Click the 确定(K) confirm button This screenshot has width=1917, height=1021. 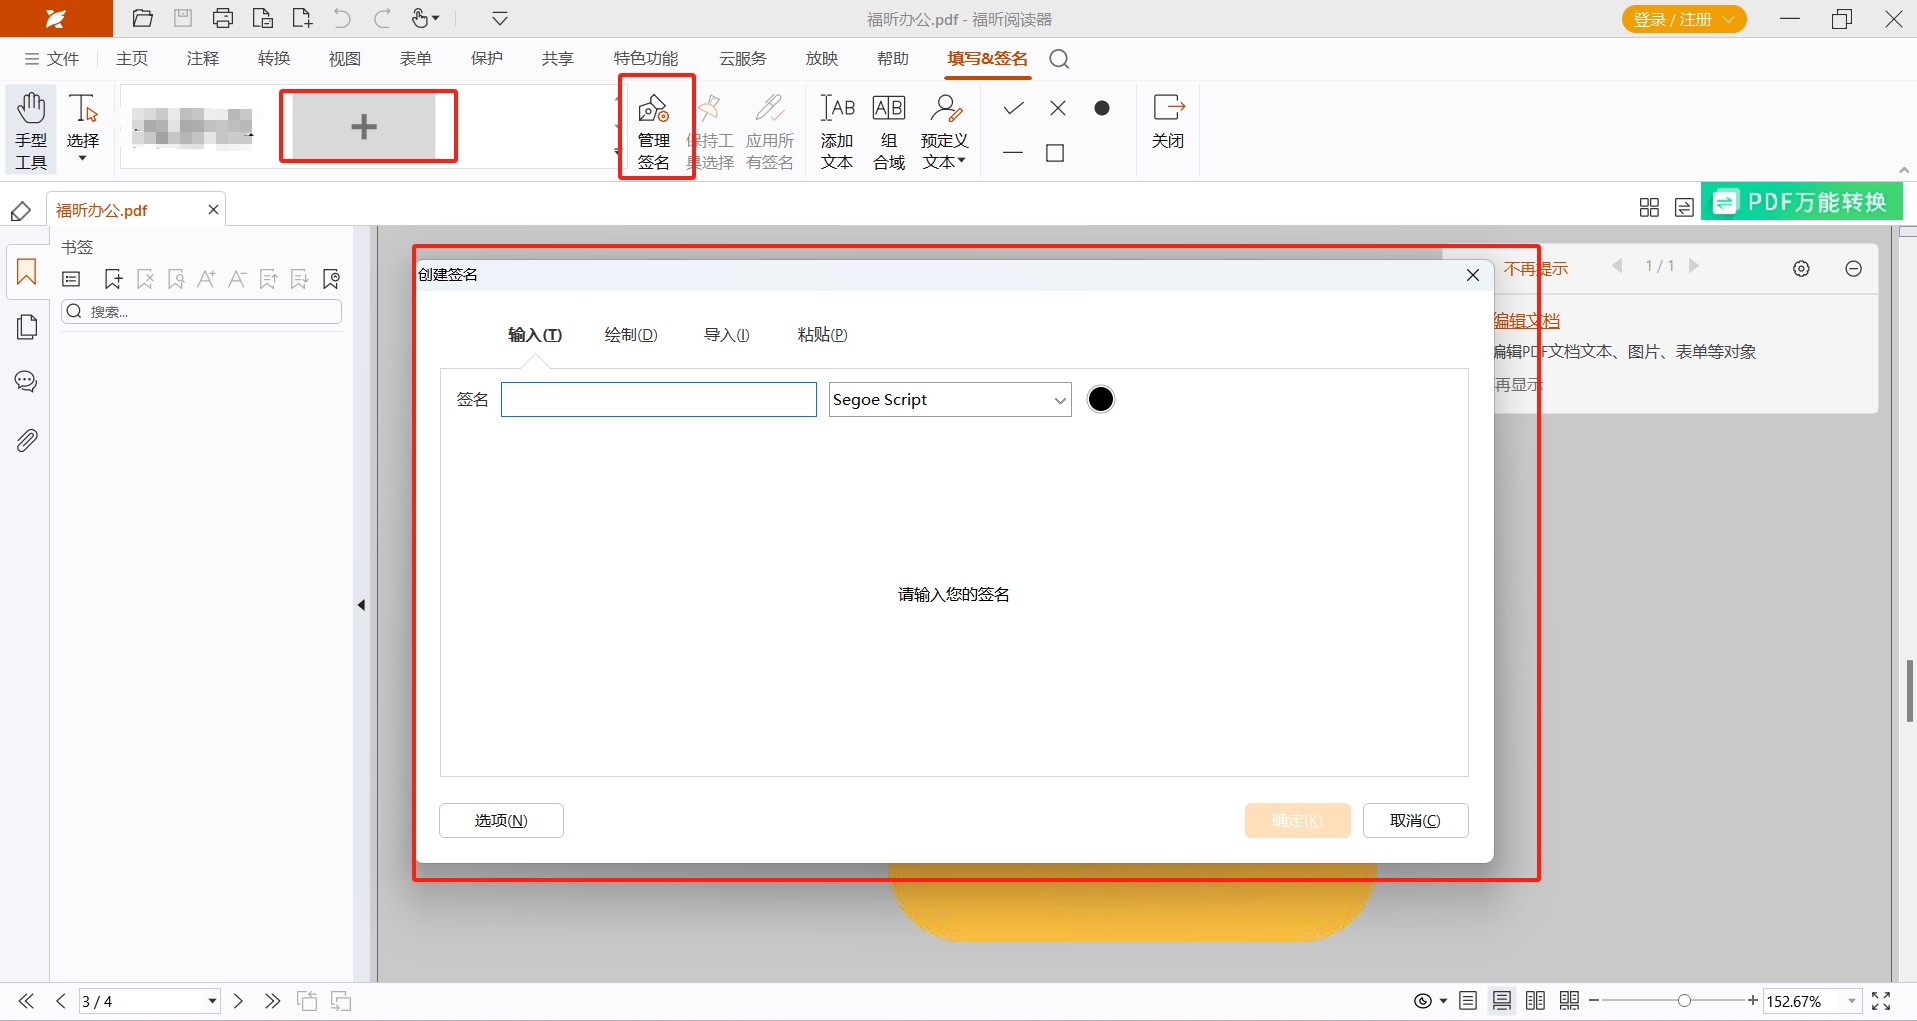[1297, 820]
